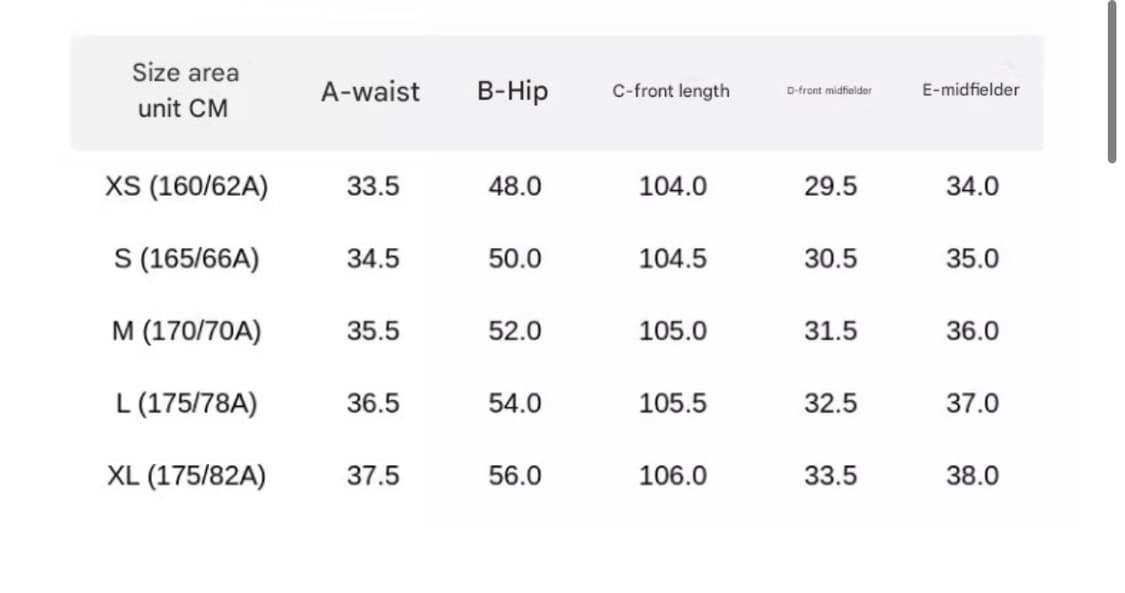1125x593 pixels.
Task: Click the M front length value 105.0
Action: click(x=673, y=331)
